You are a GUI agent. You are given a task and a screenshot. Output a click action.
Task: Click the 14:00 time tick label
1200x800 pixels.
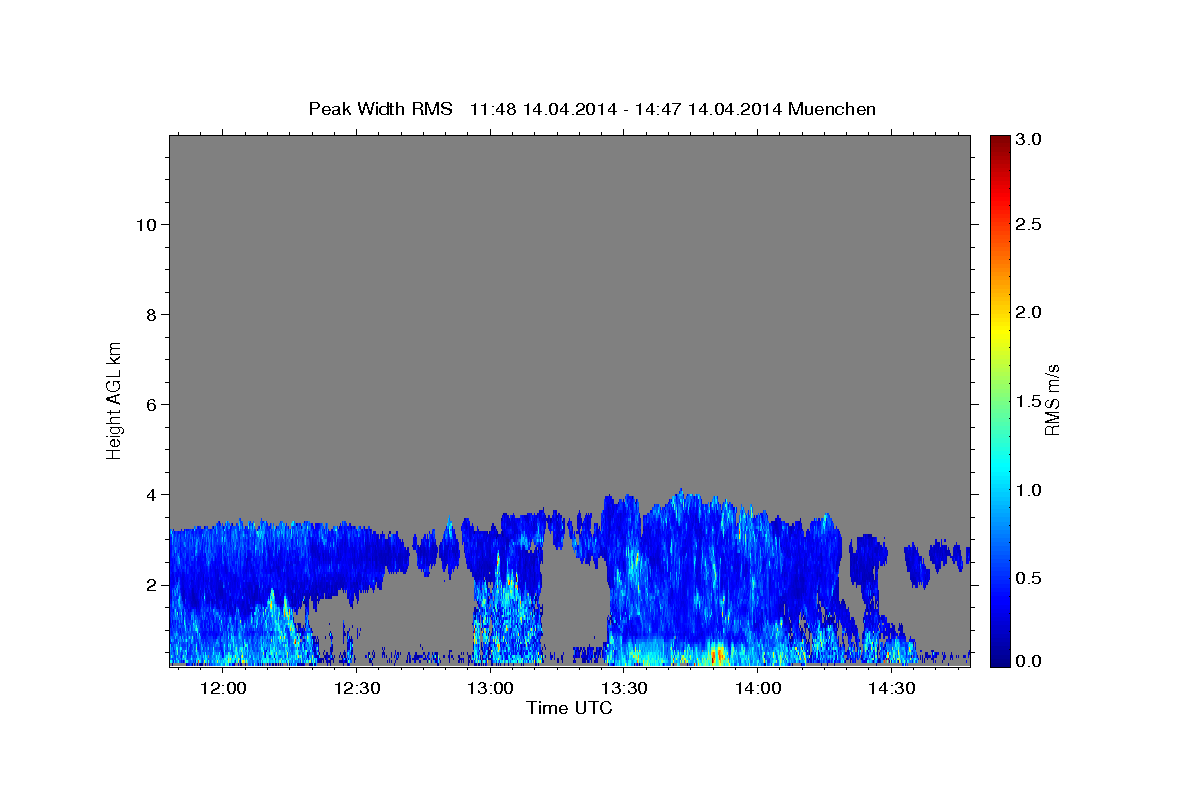757,689
